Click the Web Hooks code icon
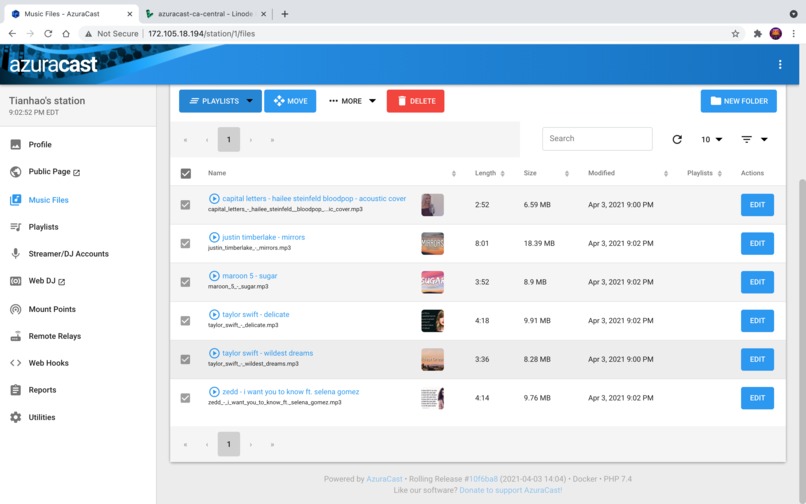This screenshot has width=806, height=504. coord(16,363)
